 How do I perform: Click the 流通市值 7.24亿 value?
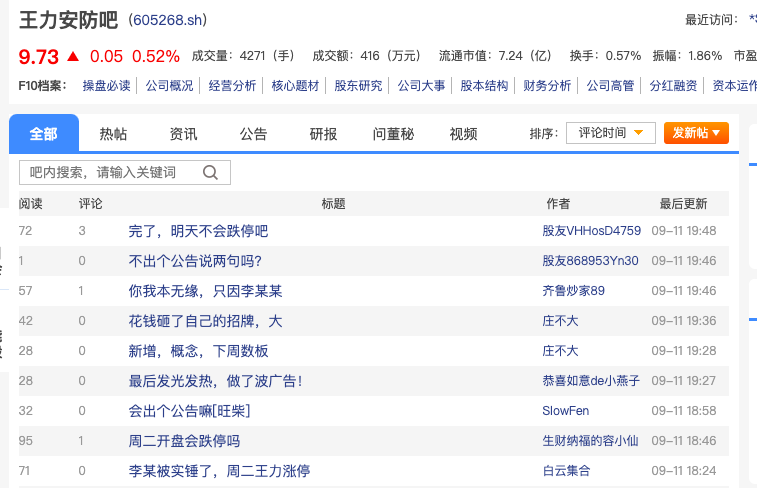(495, 56)
